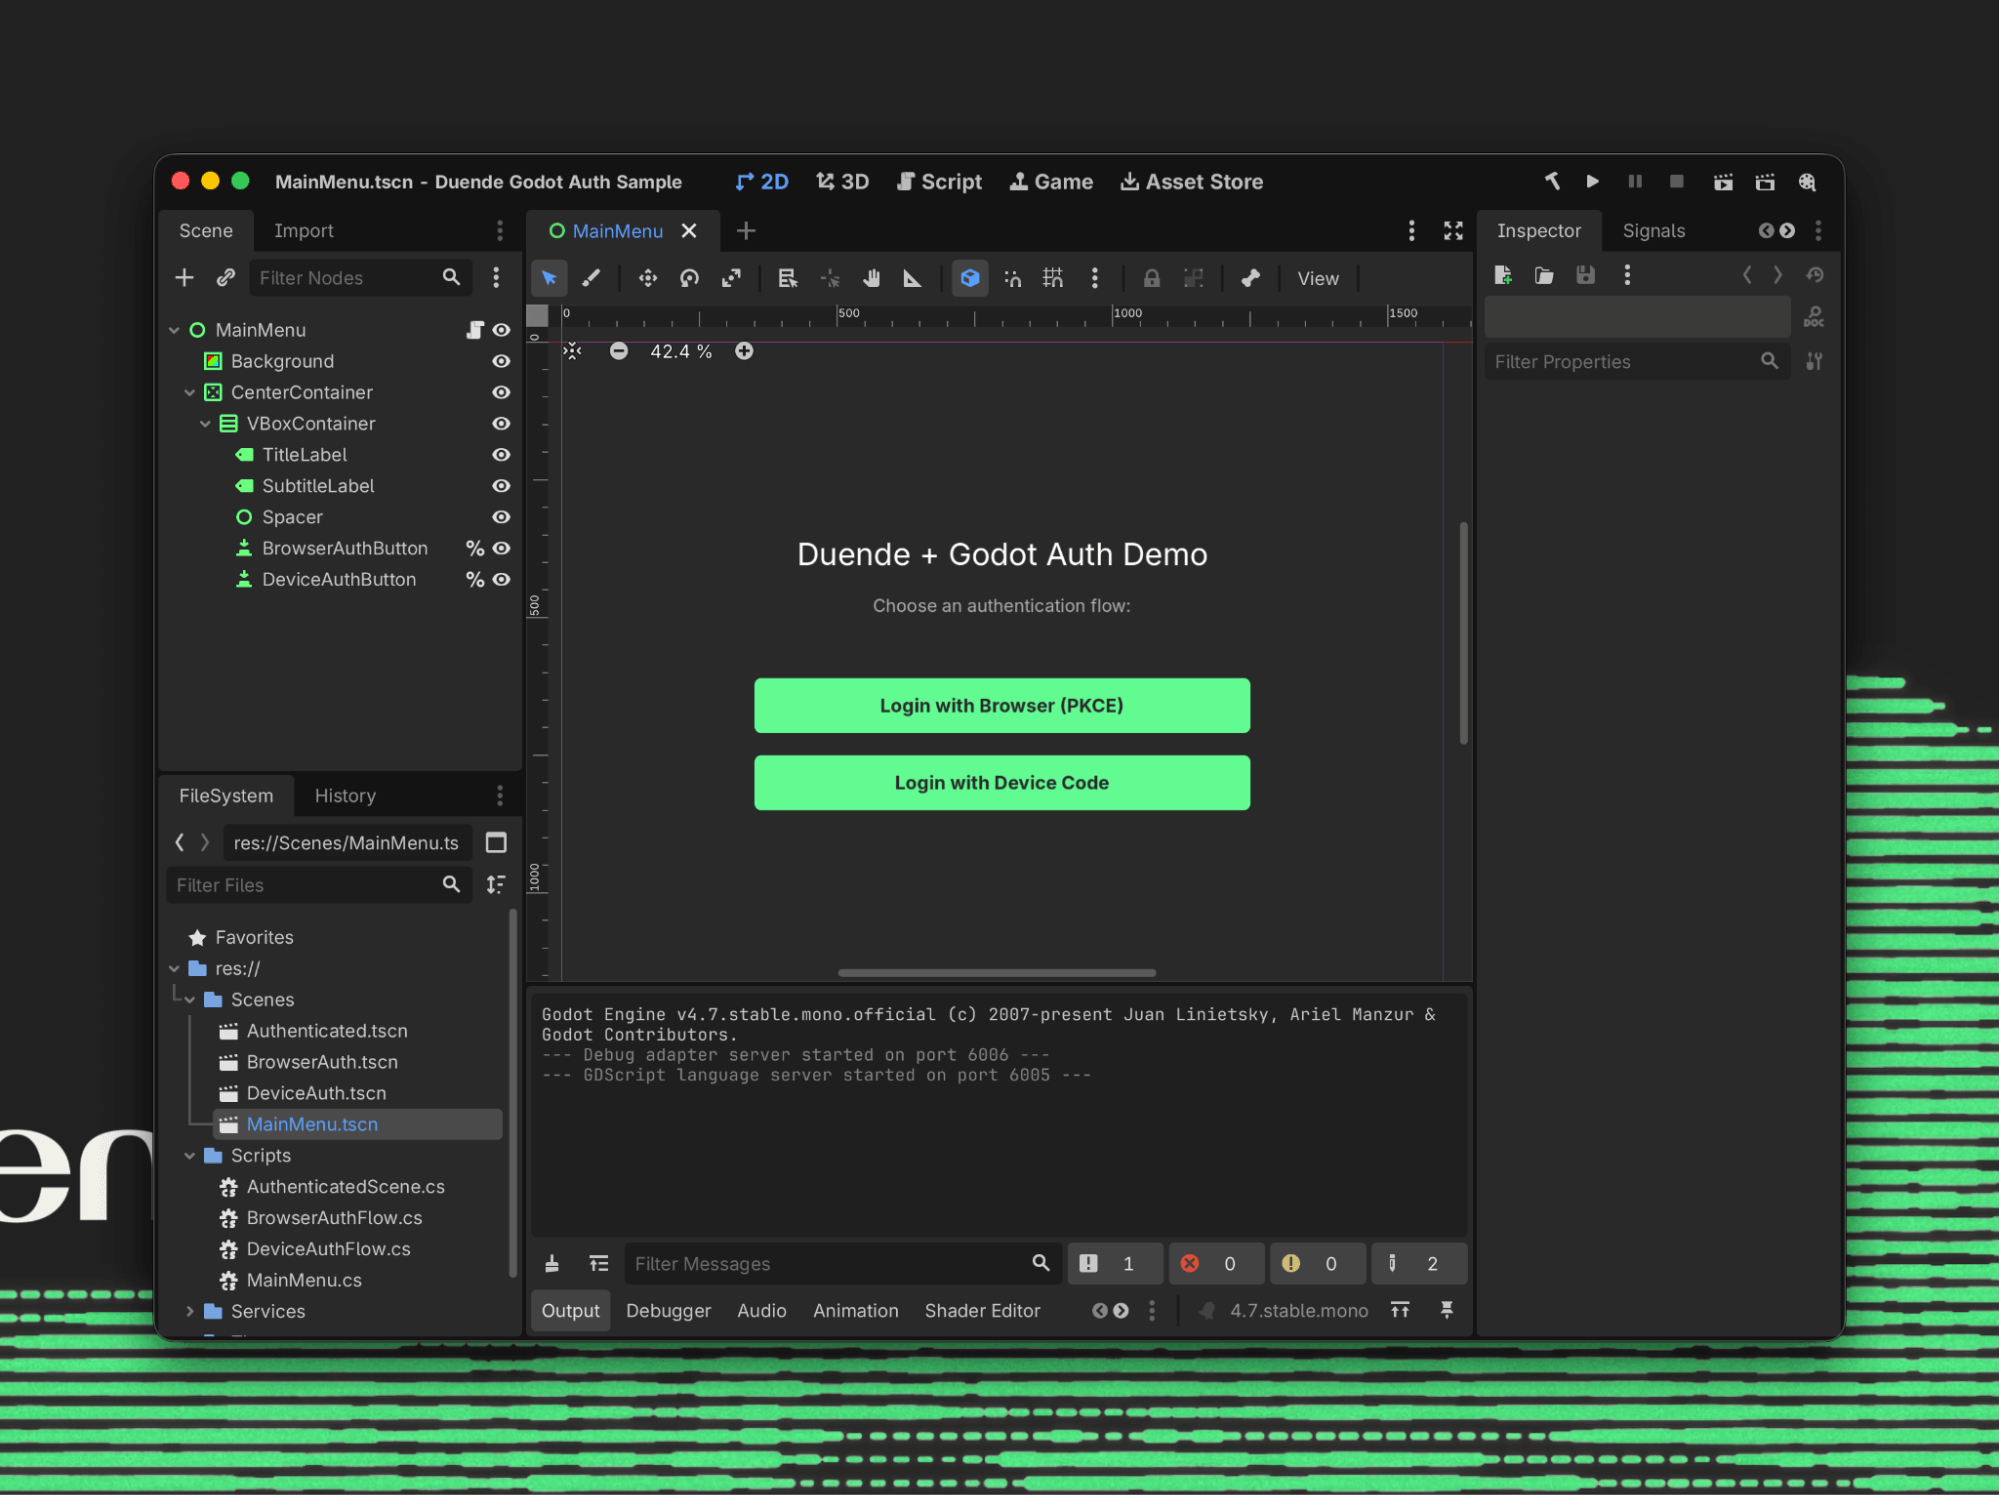Pause the running project
The height and width of the screenshot is (1496, 1999).
pos(1634,181)
